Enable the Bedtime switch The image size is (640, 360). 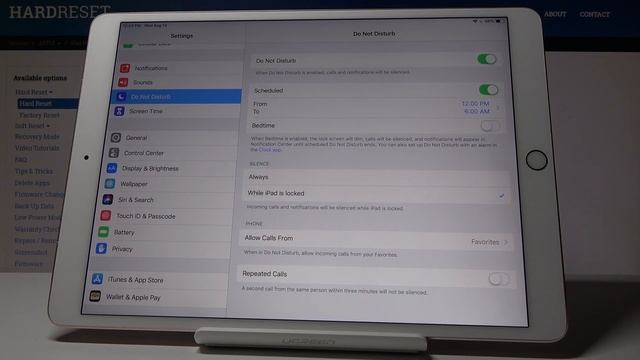(490, 126)
